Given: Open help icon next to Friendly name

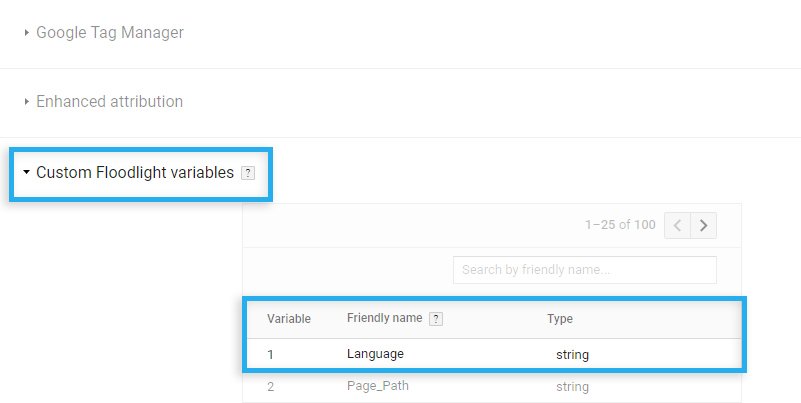Looking at the screenshot, I should click(x=436, y=319).
